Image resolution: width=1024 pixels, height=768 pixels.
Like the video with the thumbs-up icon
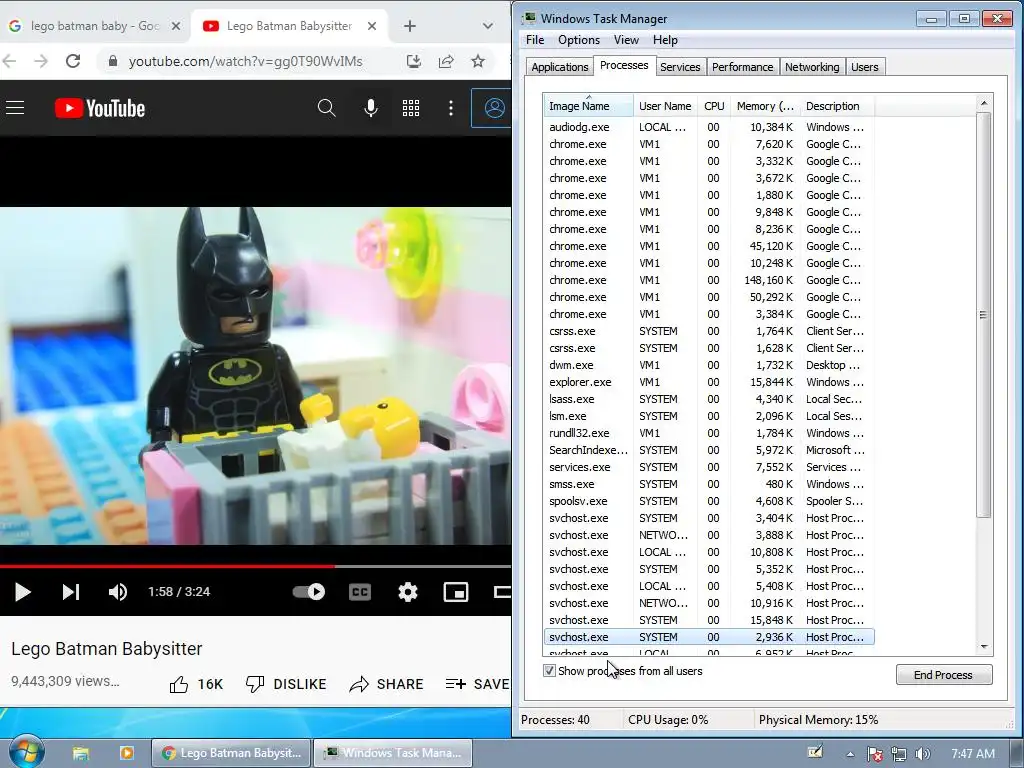pyautogui.click(x=179, y=684)
